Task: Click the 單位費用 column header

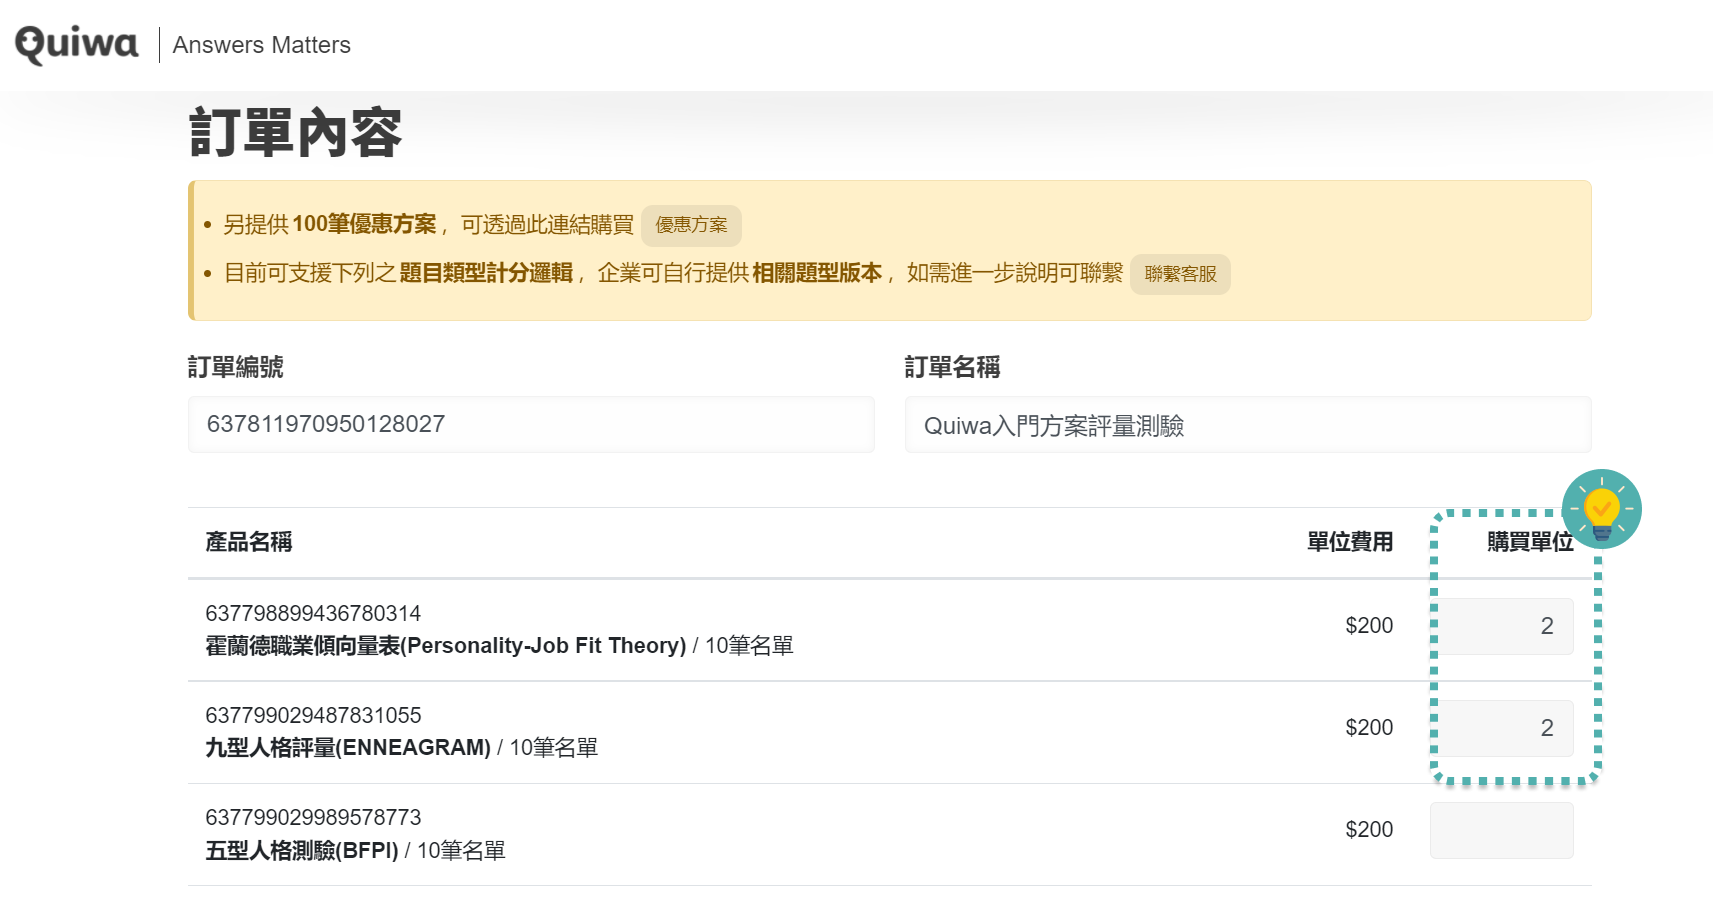Action: pos(1349,542)
